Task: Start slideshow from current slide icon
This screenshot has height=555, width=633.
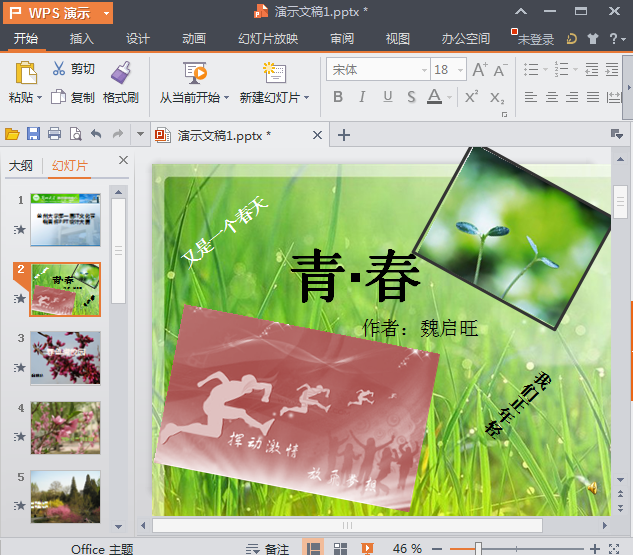Action: coord(195,73)
